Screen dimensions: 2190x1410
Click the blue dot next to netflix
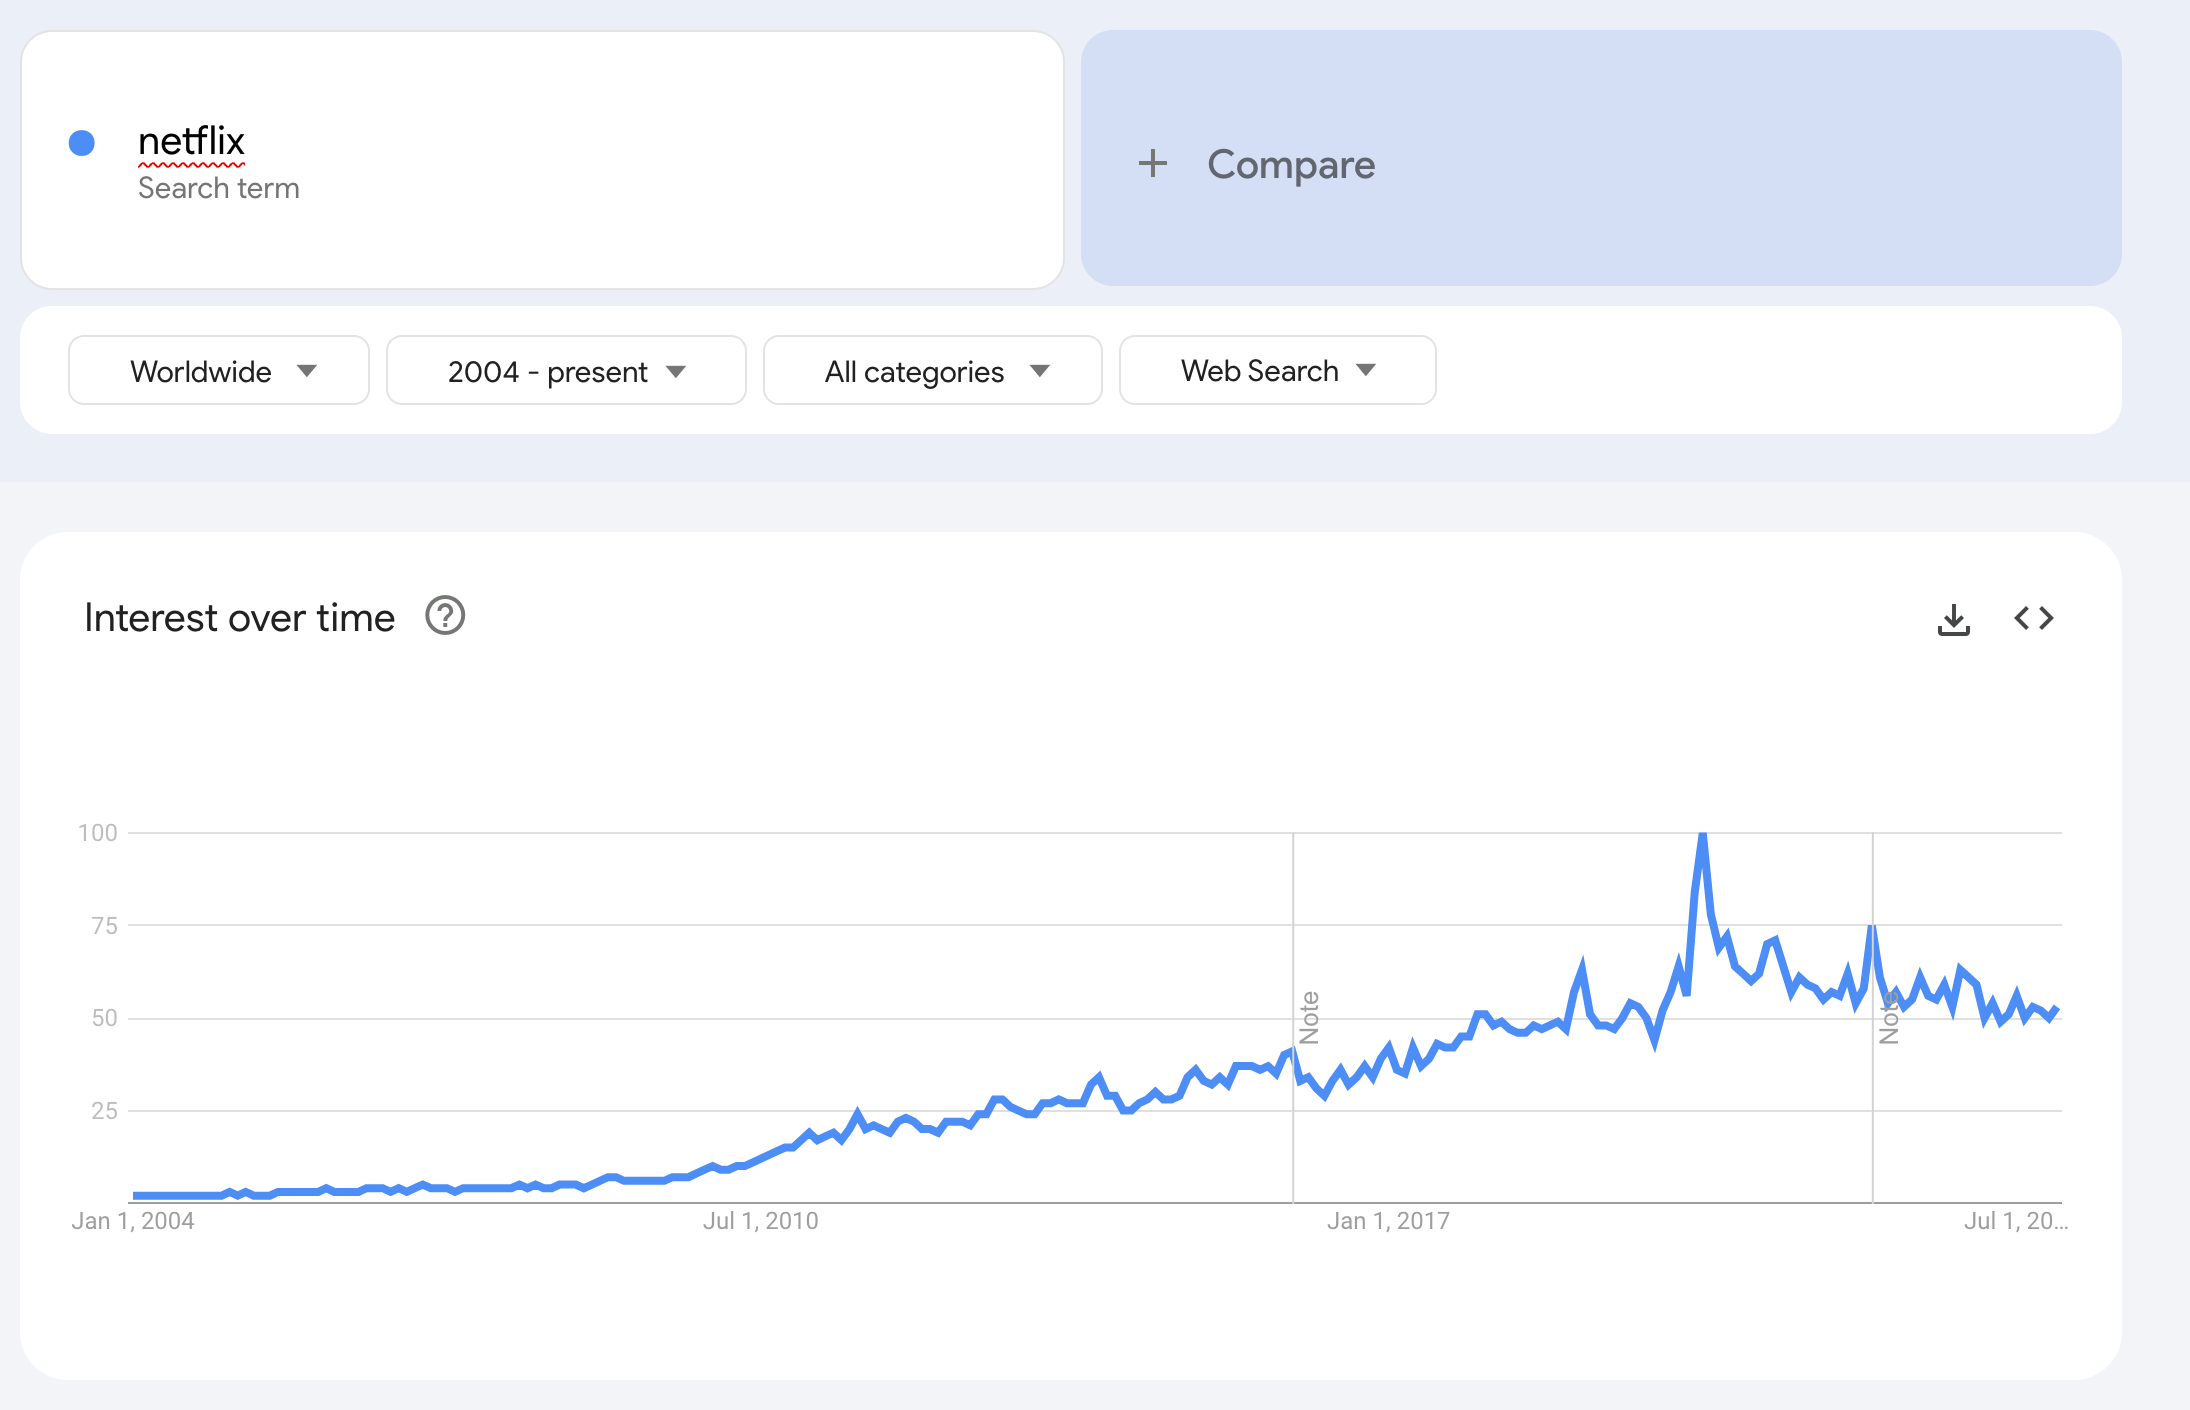(x=82, y=143)
